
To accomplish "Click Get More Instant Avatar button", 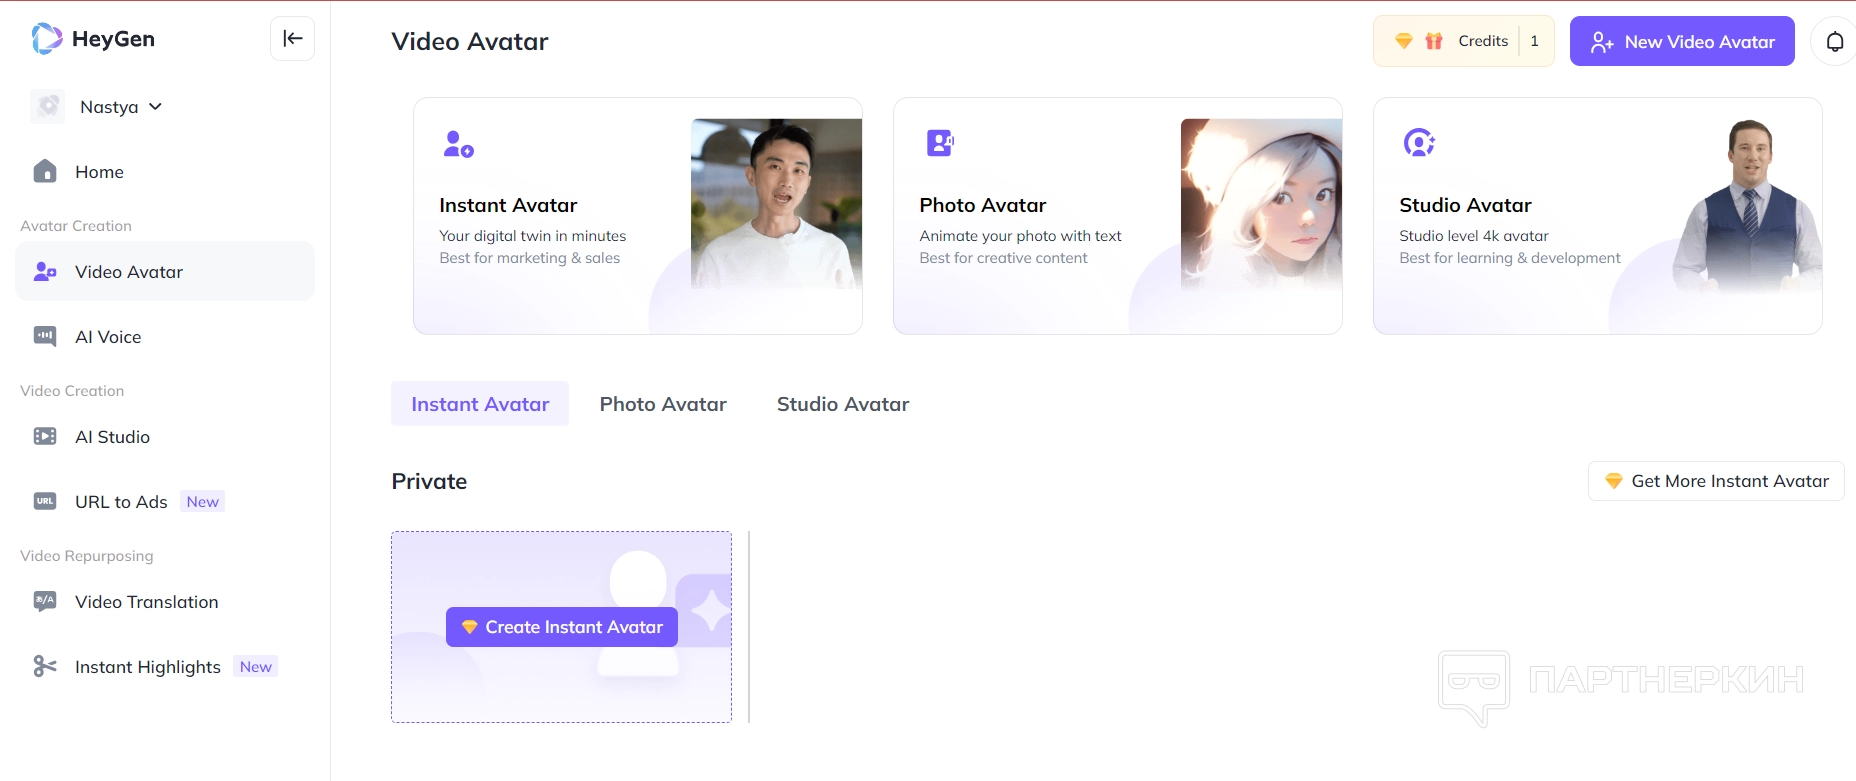I will (x=1716, y=481).
